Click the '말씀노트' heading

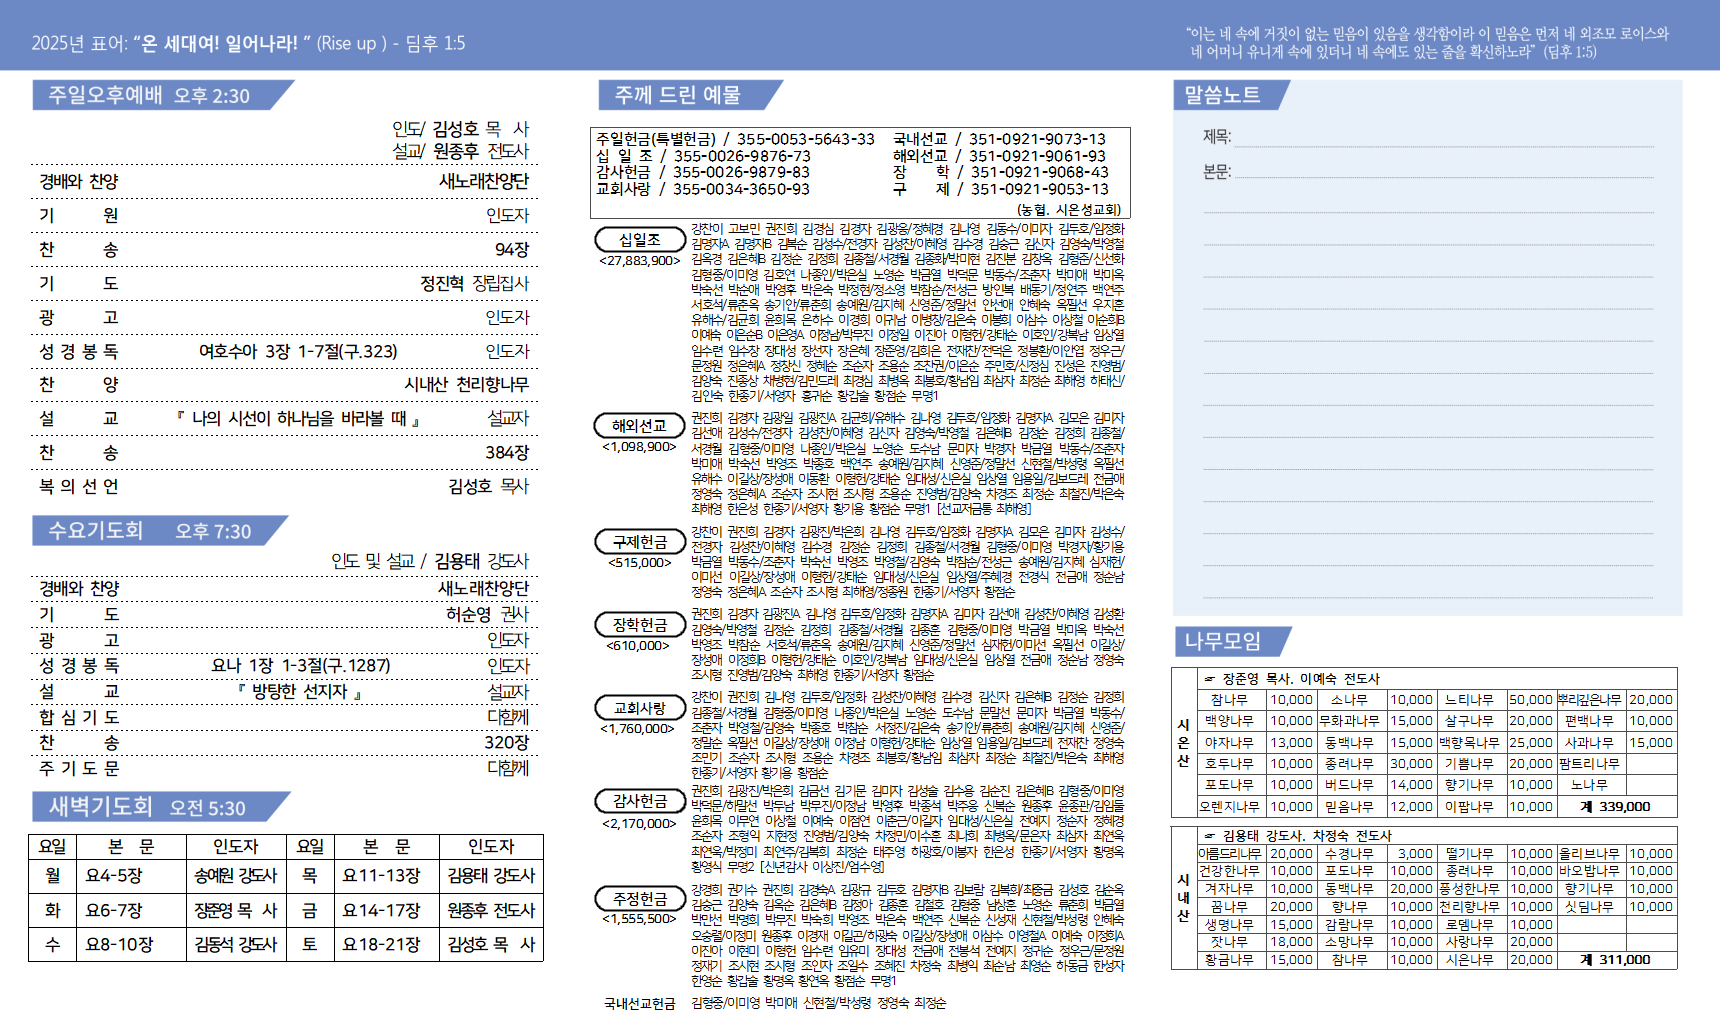[1231, 95]
